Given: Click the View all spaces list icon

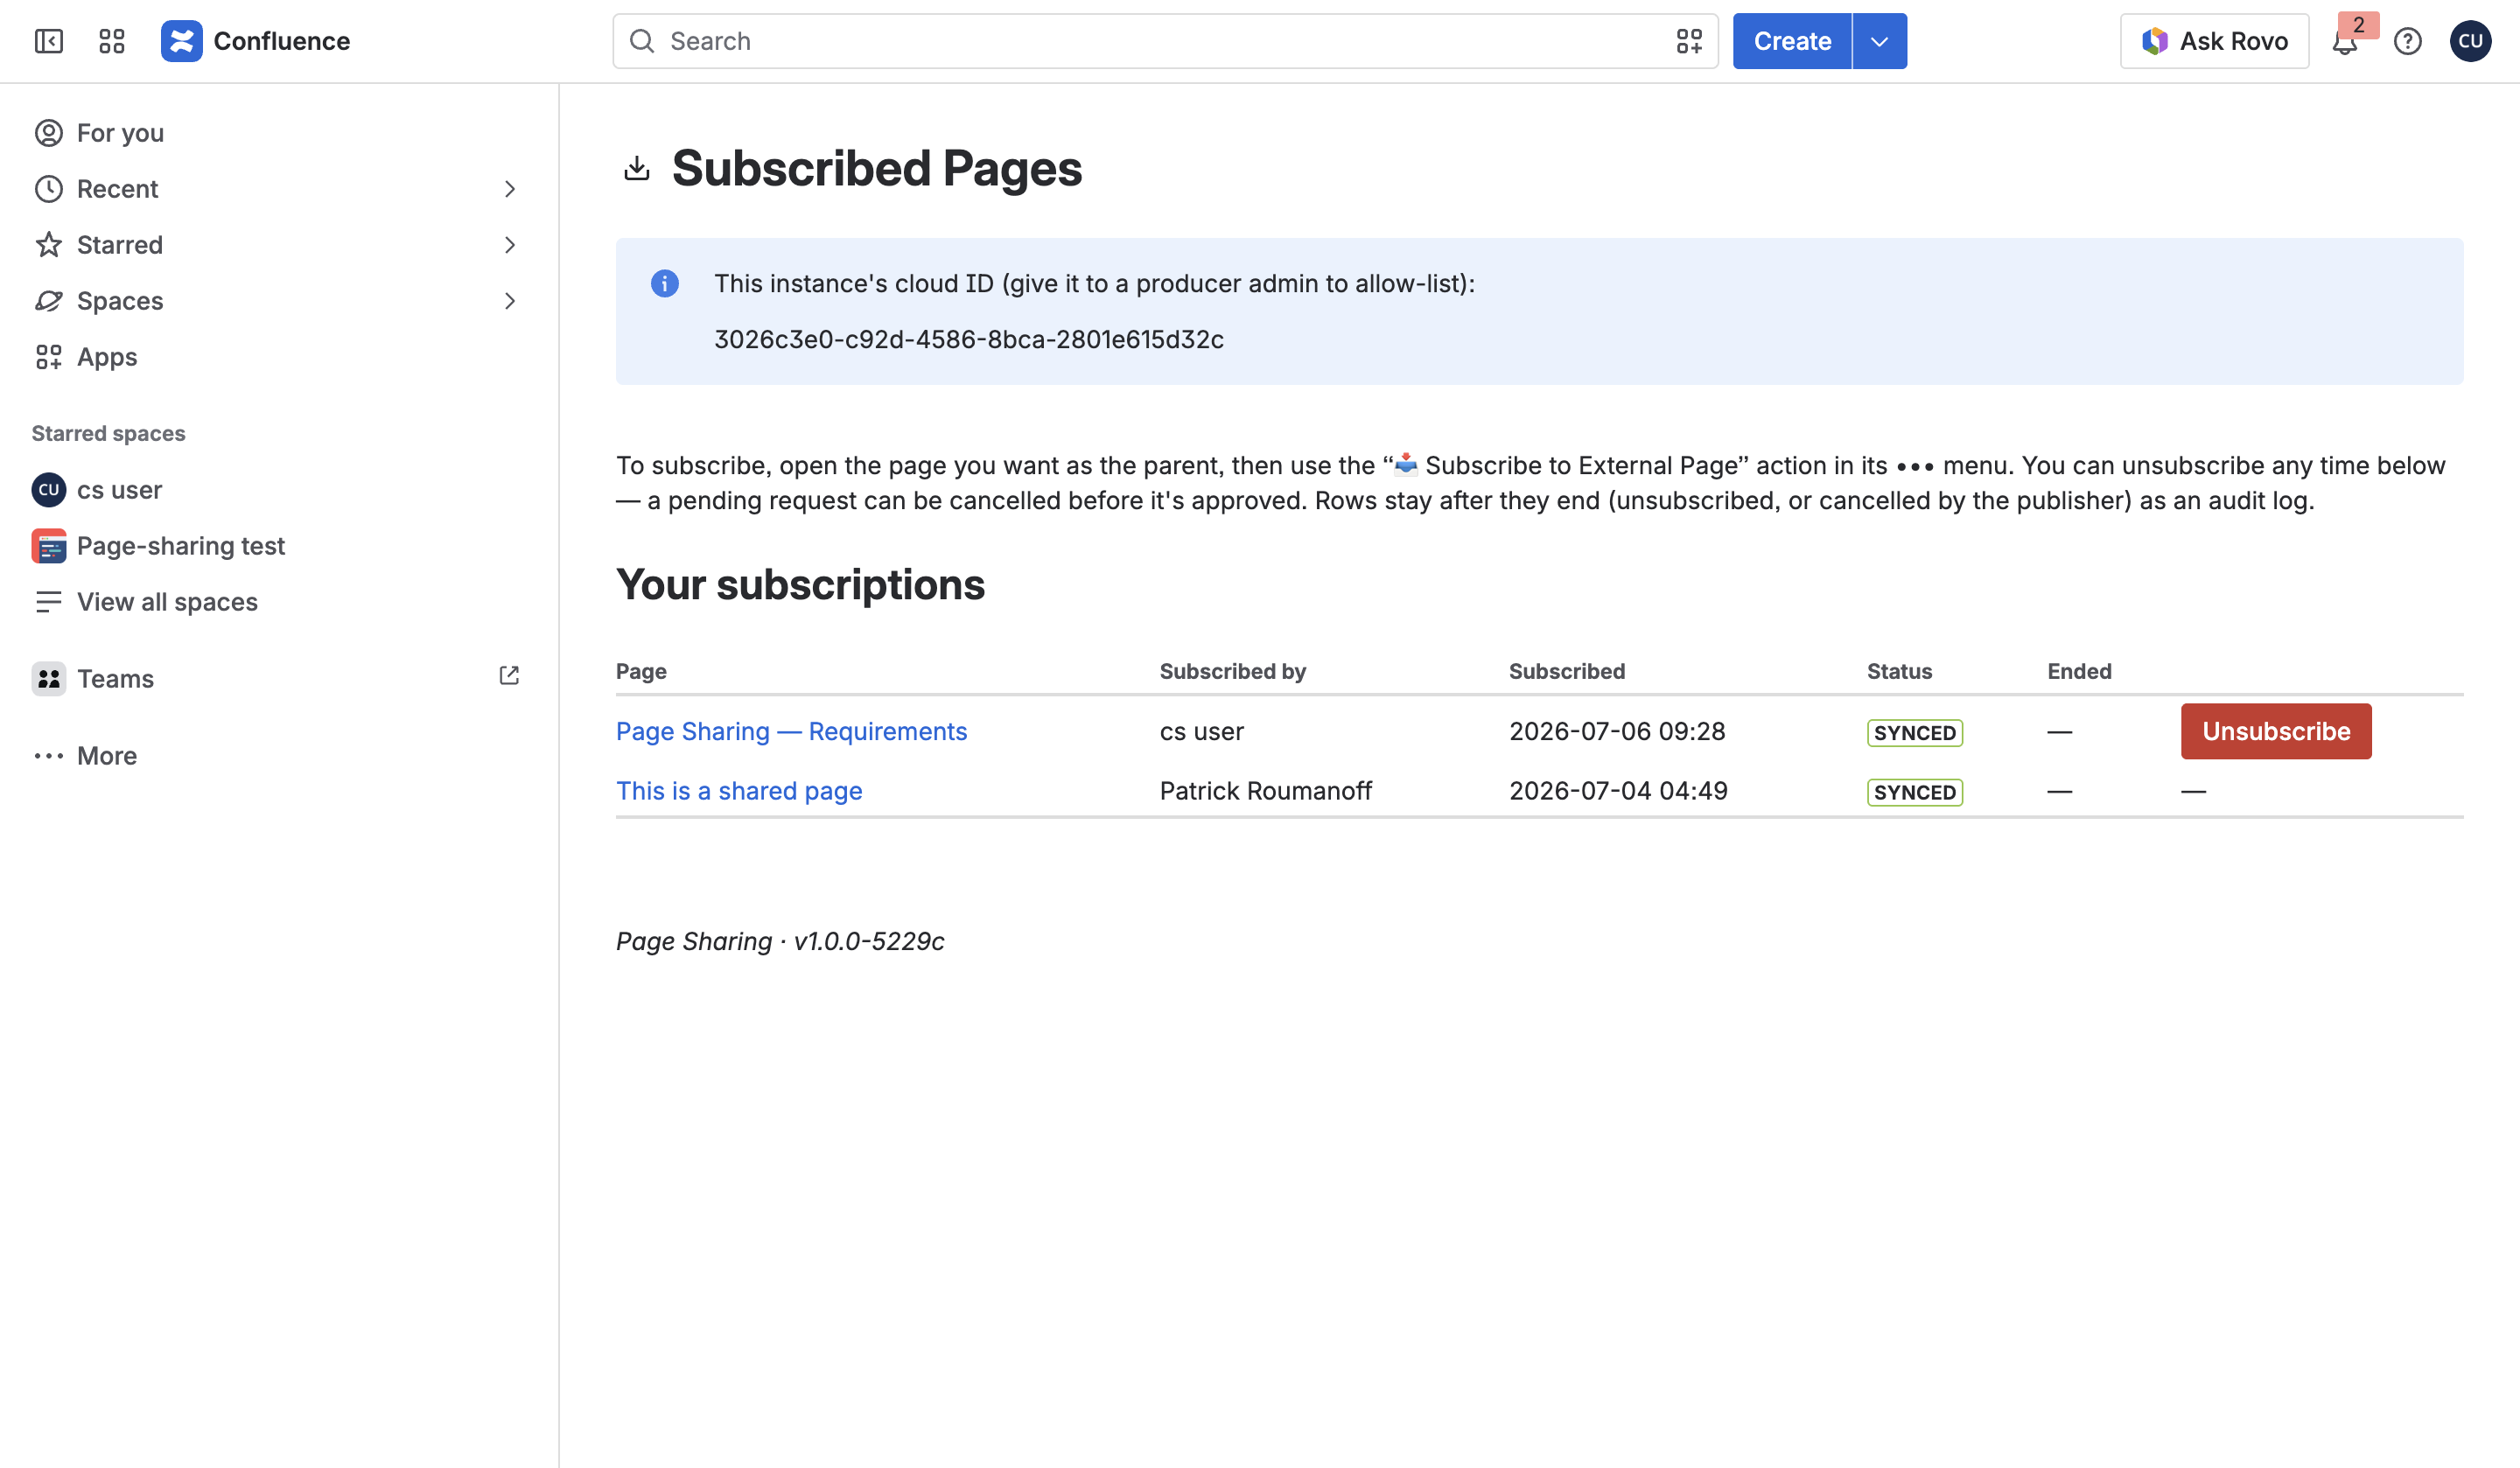Looking at the screenshot, I should [48, 602].
